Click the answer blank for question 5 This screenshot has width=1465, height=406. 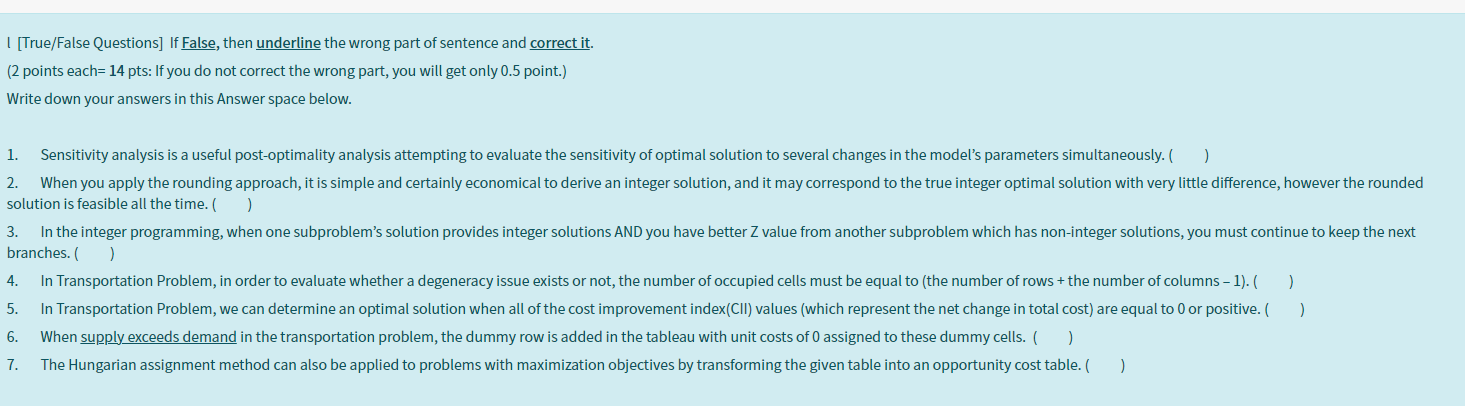point(1286,309)
